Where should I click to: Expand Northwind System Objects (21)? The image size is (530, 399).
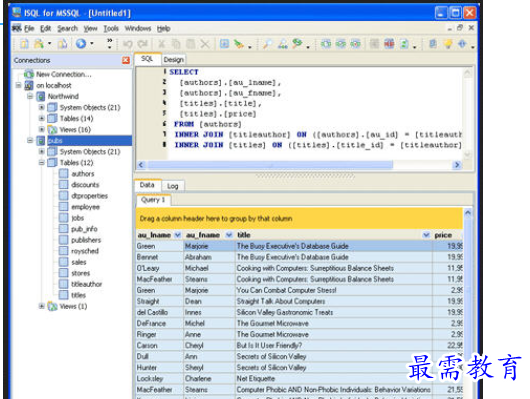[41, 107]
